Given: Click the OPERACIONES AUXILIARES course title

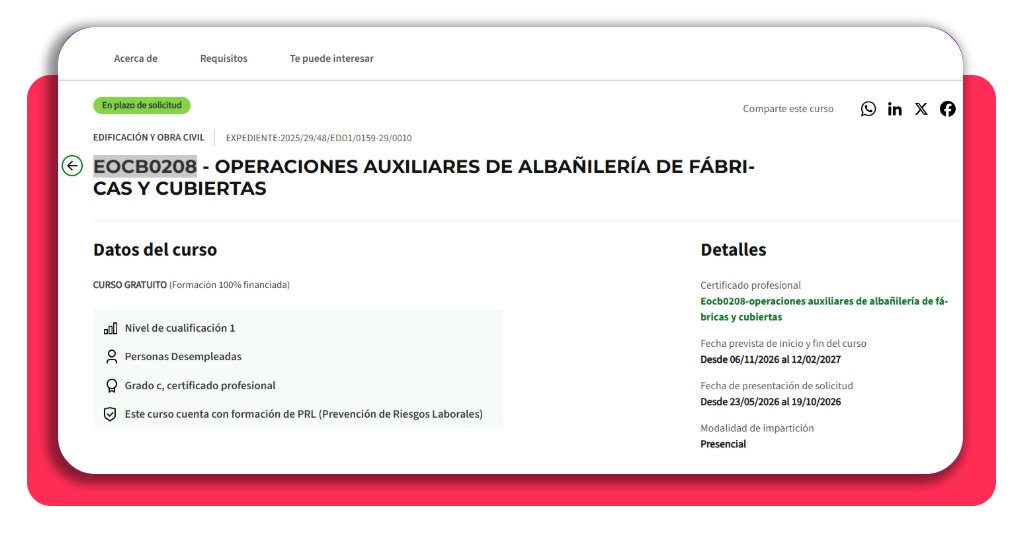Looking at the screenshot, I should pyautogui.click(x=424, y=177).
